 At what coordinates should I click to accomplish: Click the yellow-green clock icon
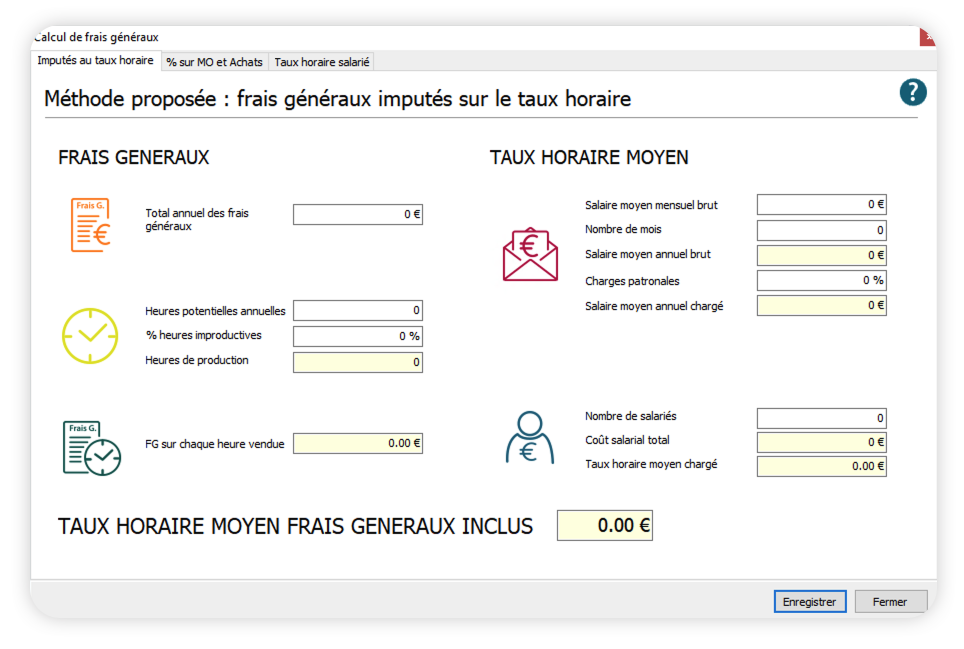tap(90, 336)
